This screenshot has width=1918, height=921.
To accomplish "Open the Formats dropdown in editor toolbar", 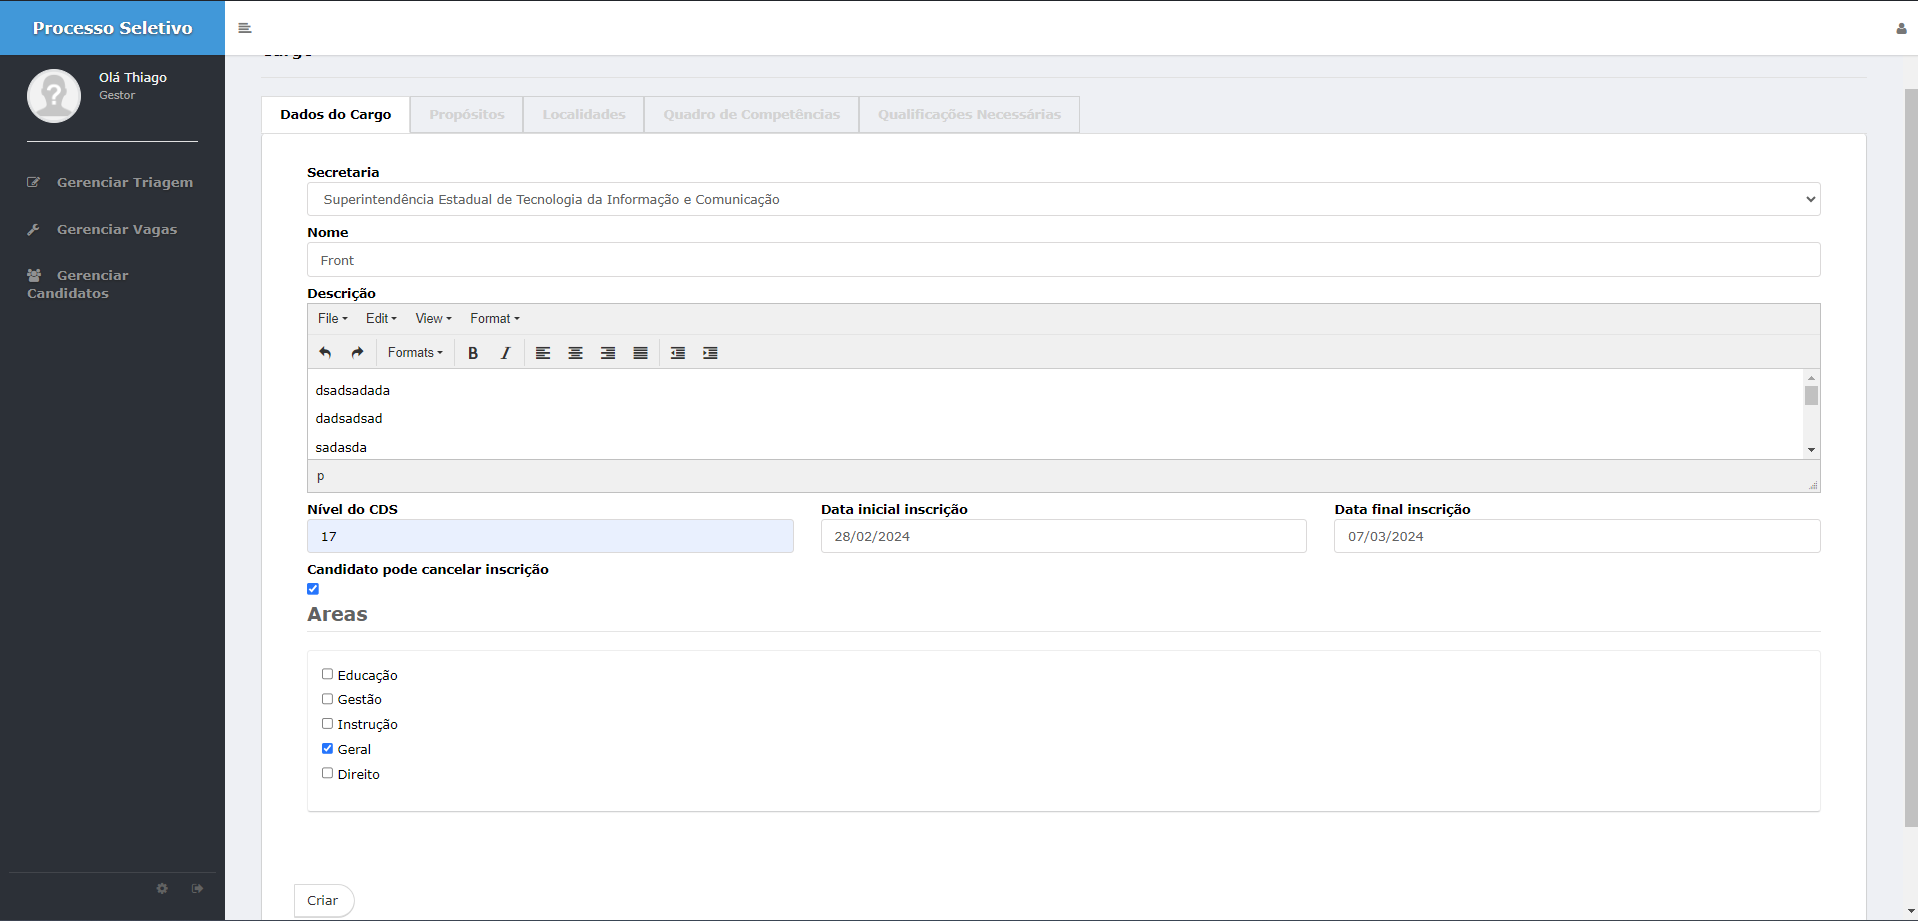I will click(x=415, y=352).
